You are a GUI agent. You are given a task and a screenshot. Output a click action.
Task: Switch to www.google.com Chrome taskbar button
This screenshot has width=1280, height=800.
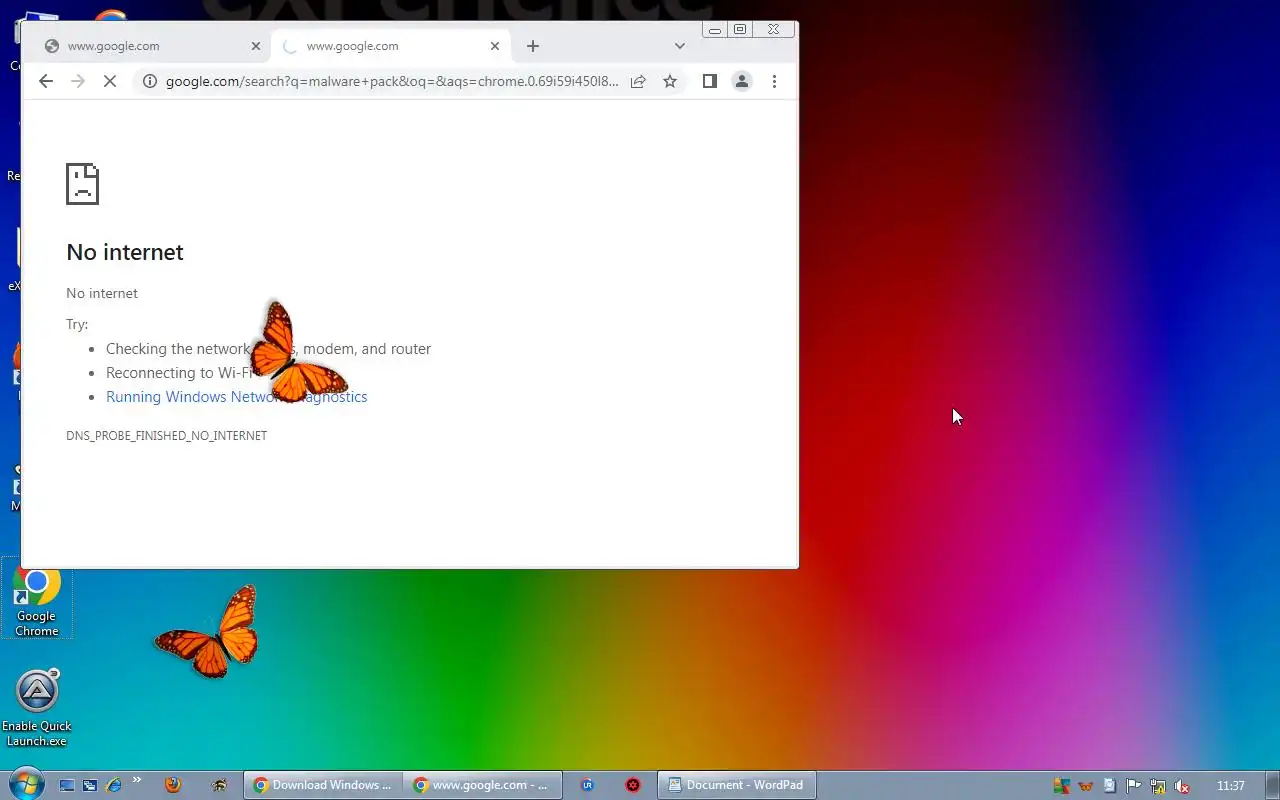[482, 786]
